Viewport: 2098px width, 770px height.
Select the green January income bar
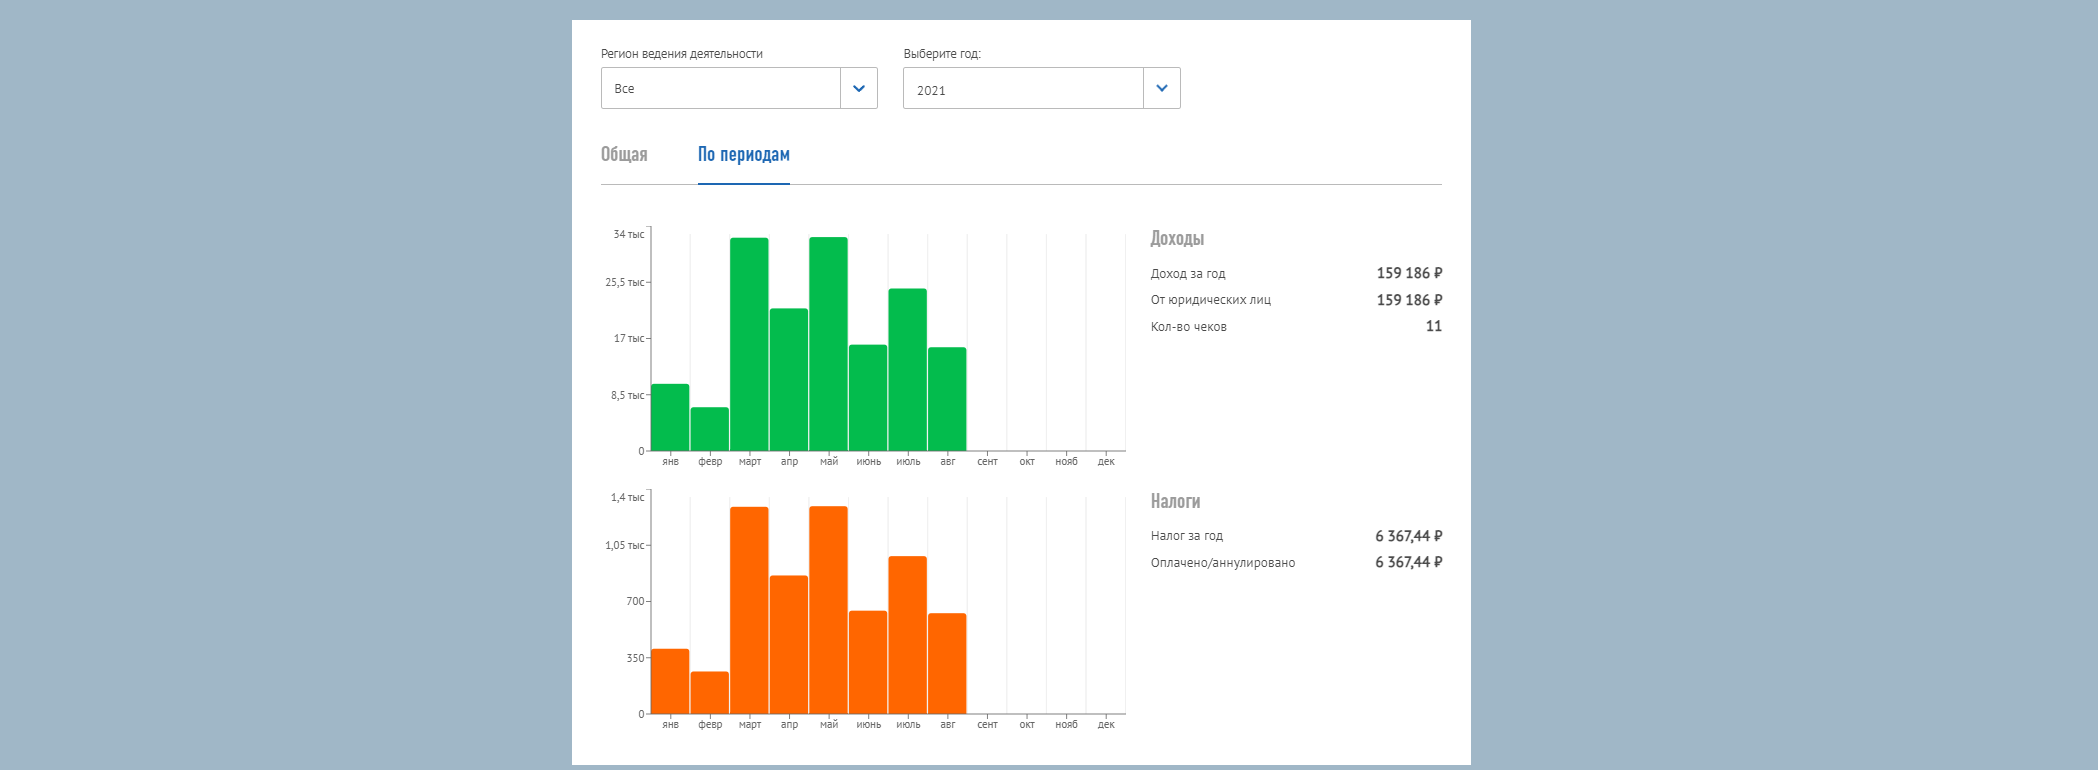pyautogui.click(x=670, y=418)
